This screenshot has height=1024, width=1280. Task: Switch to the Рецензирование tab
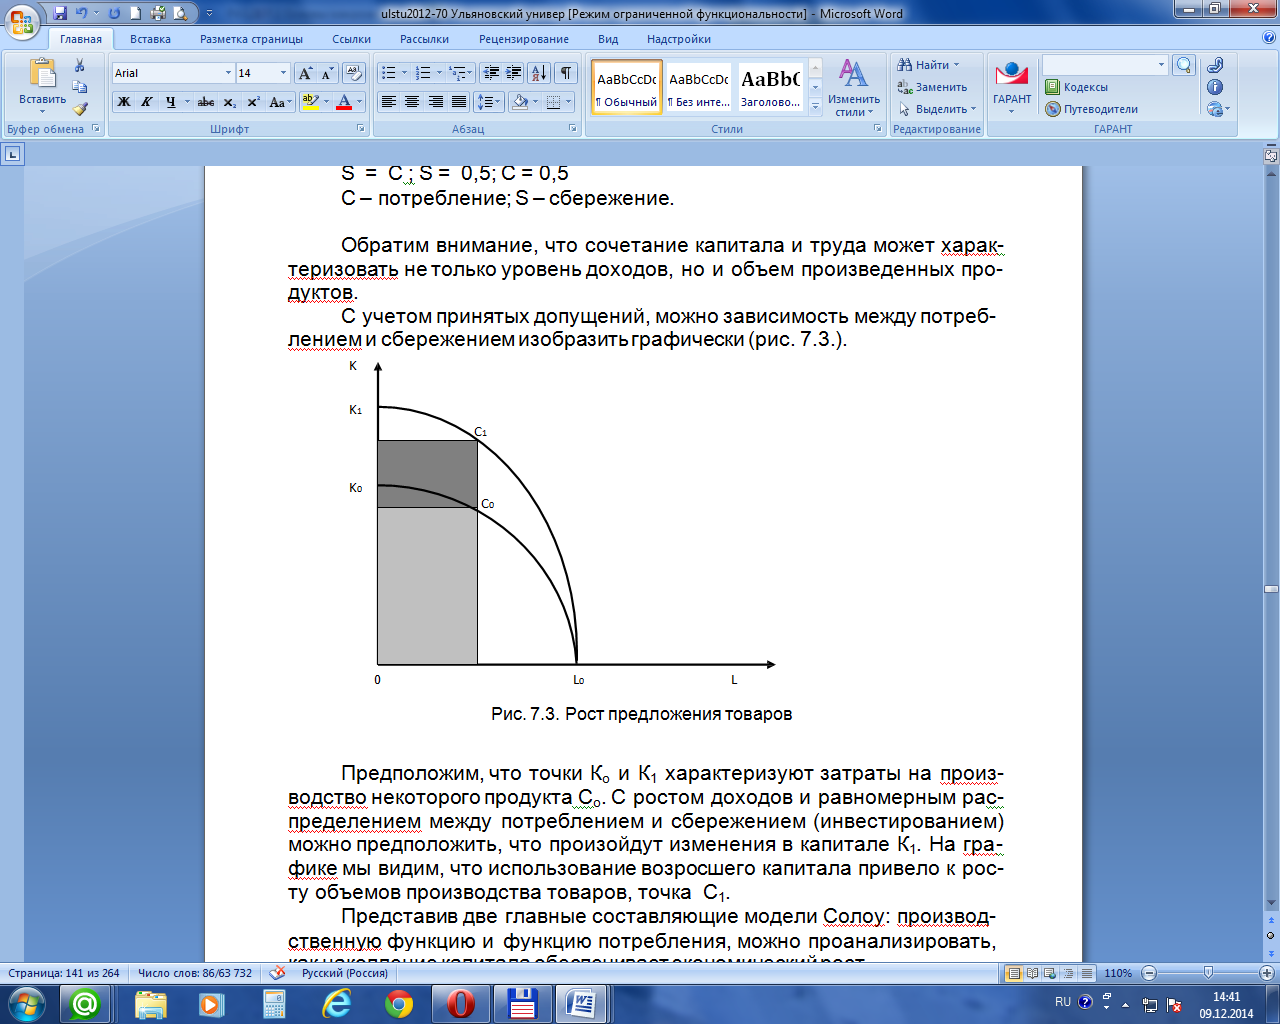click(x=523, y=39)
